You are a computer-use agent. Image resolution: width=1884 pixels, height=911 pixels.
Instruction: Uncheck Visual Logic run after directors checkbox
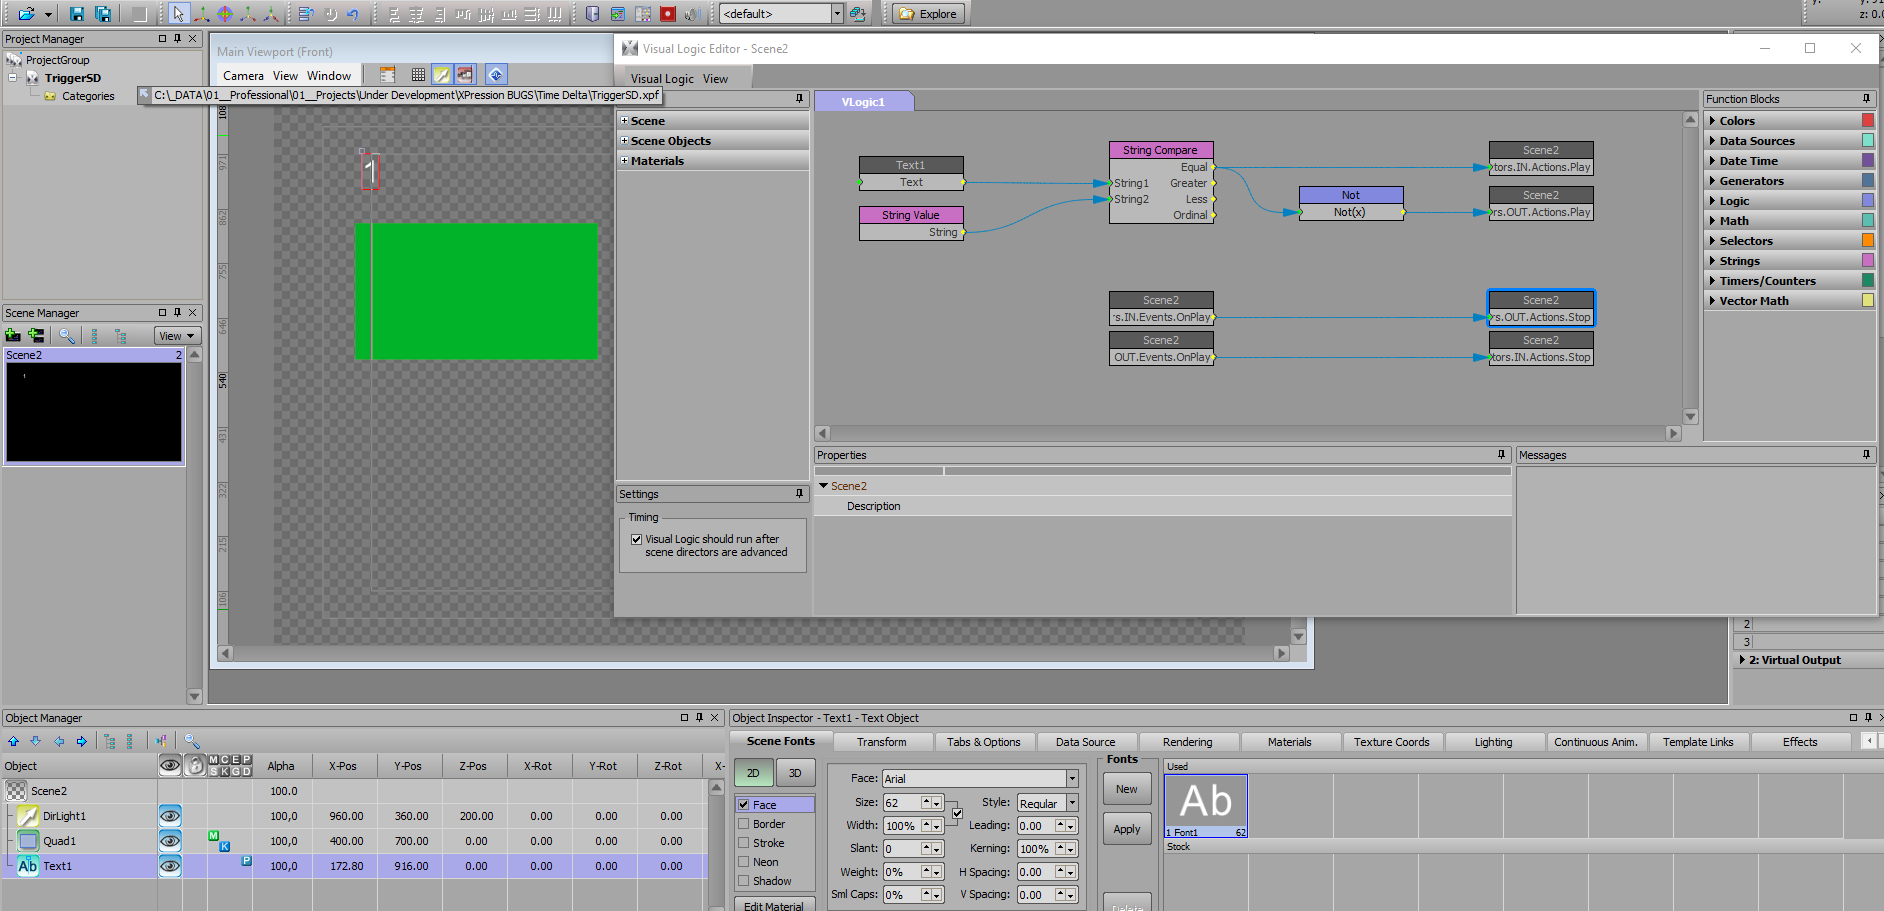(636, 539)
